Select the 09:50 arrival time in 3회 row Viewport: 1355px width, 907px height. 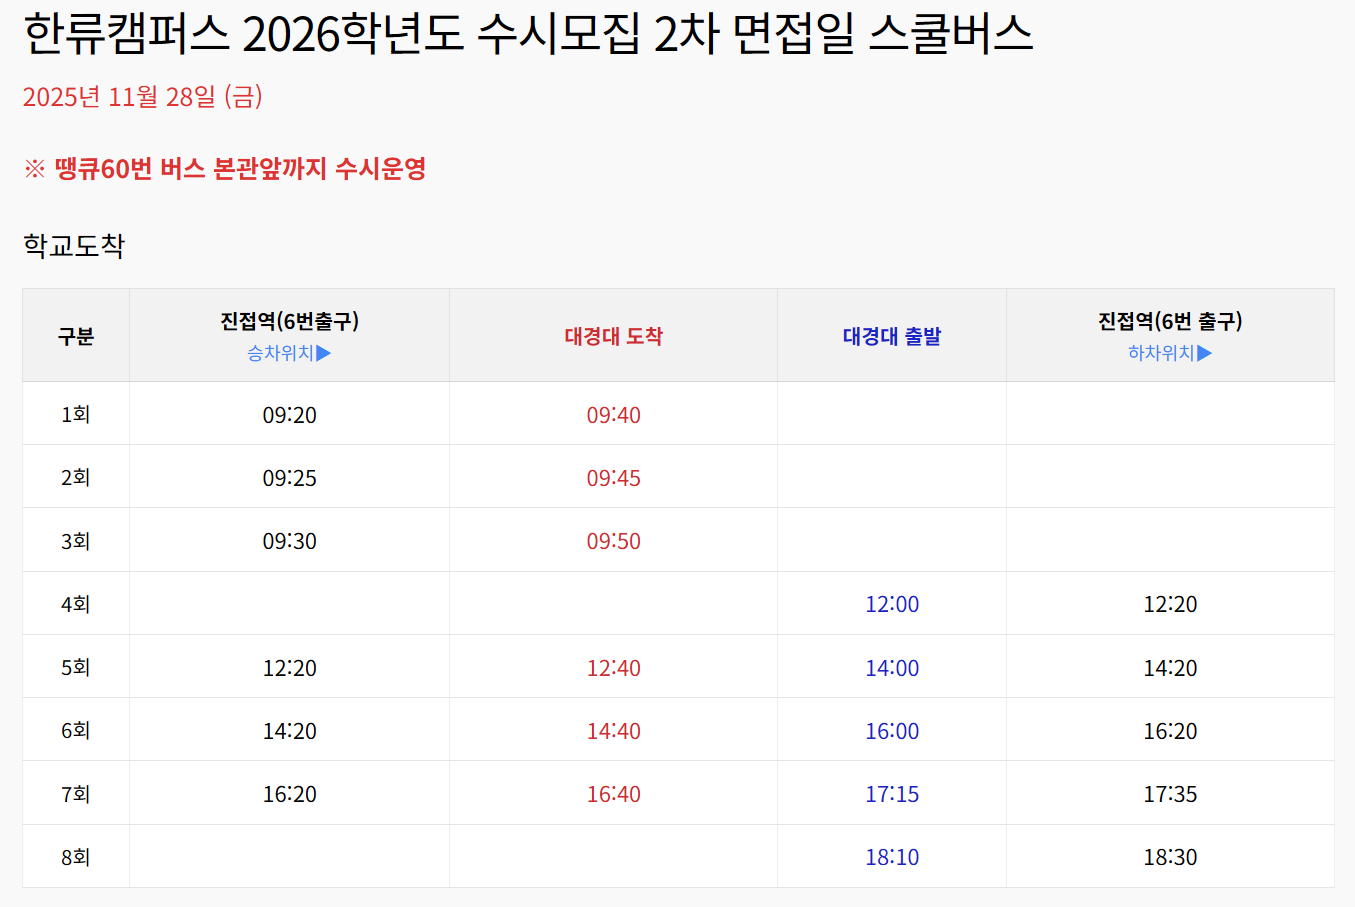pyautogui.click(x=613, y=541)
